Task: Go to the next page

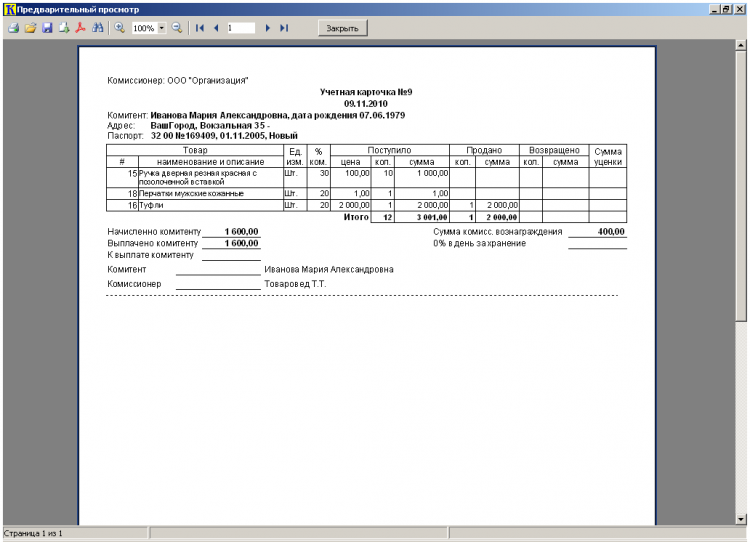Action: coord(267,28)
